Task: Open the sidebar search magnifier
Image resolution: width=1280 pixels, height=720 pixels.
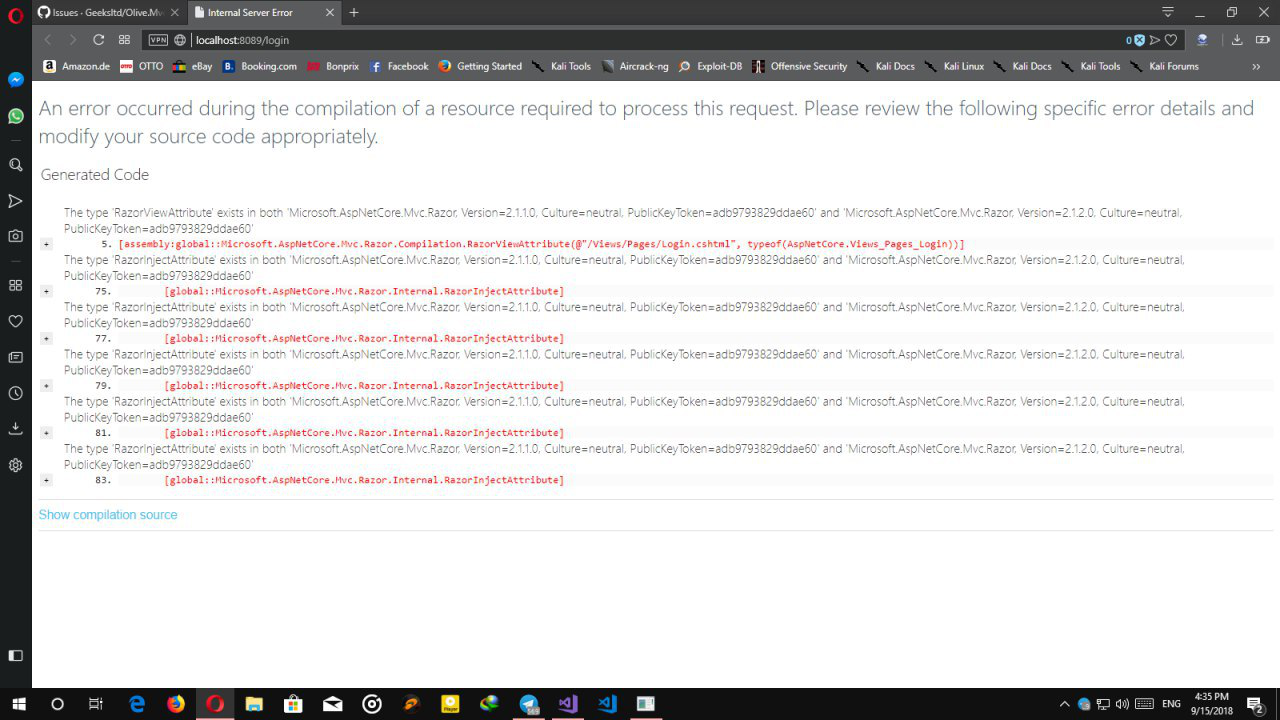Action: (x=16, y=165)
